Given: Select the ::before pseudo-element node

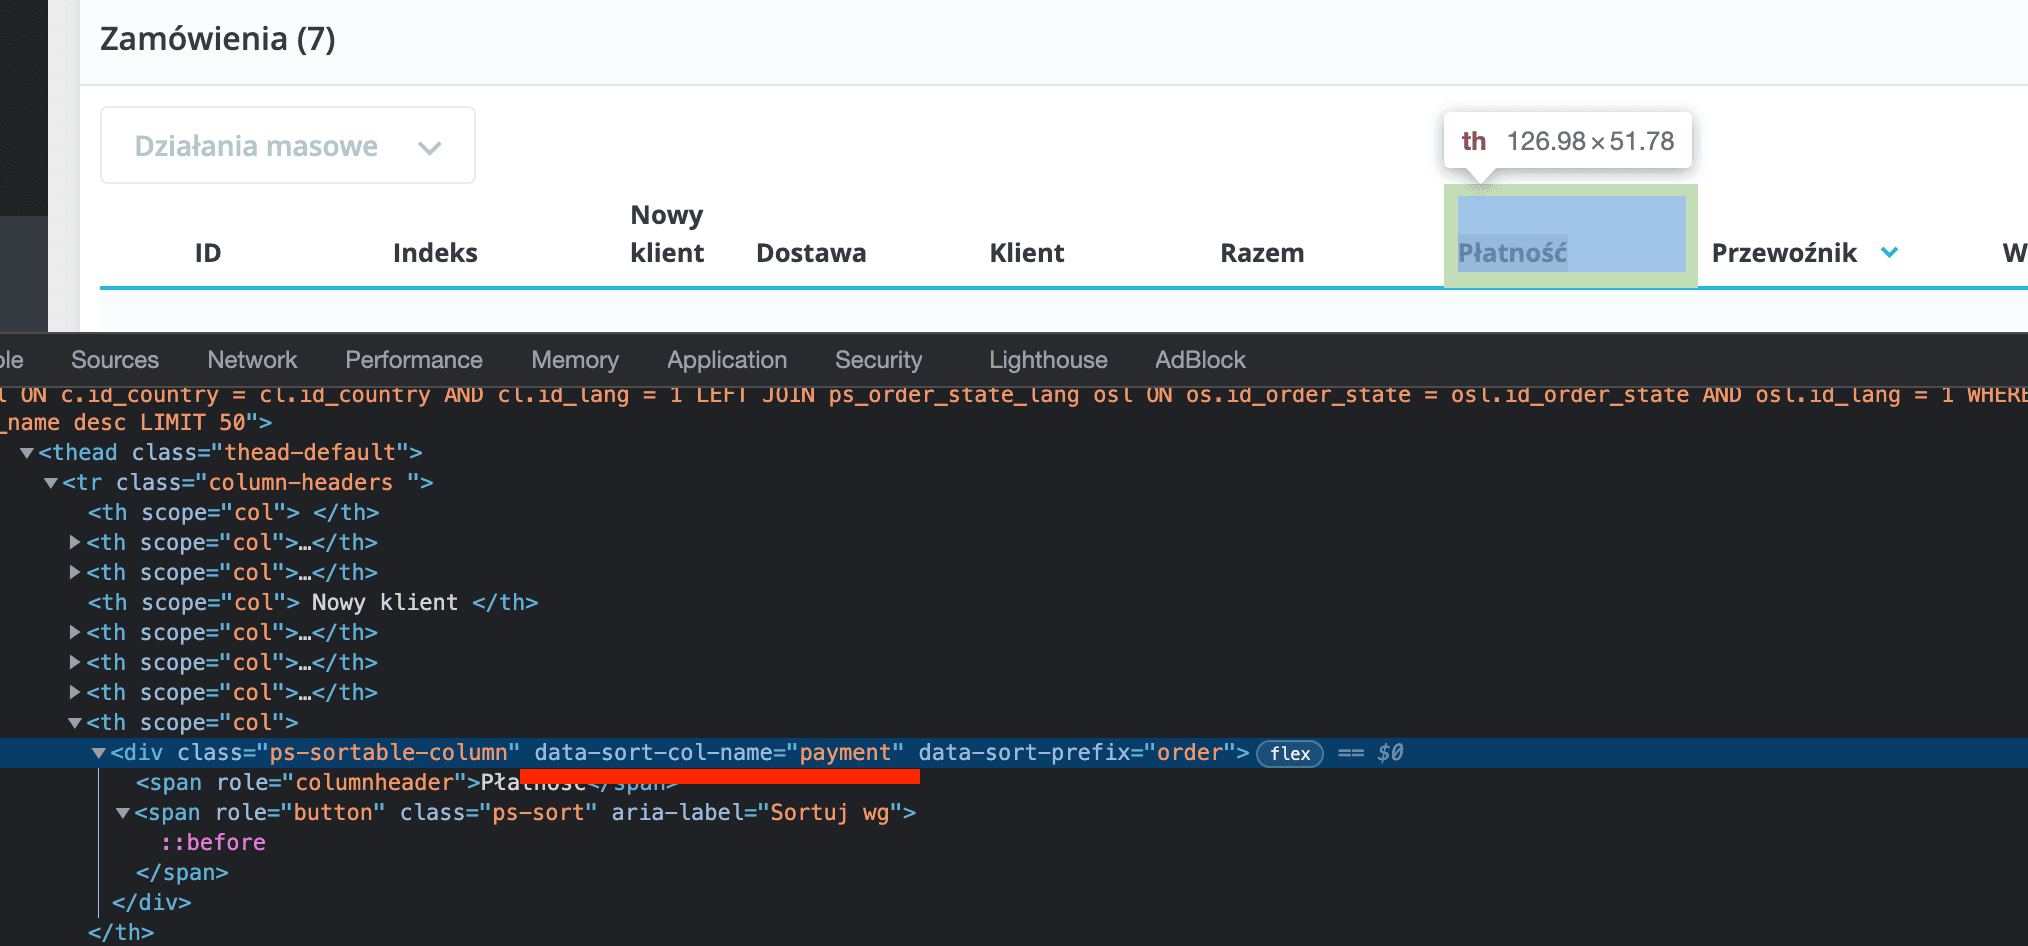Looking at the screenshot, I should click(214, 841).
